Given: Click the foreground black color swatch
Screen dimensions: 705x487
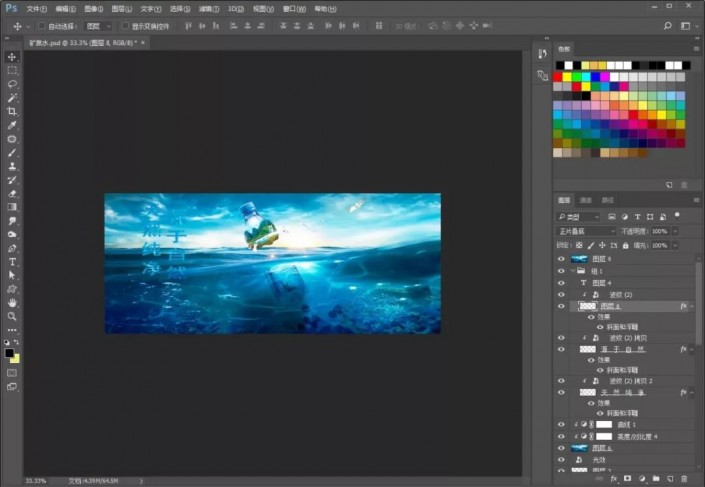Looking at the screenshot, I should point(9,353).
